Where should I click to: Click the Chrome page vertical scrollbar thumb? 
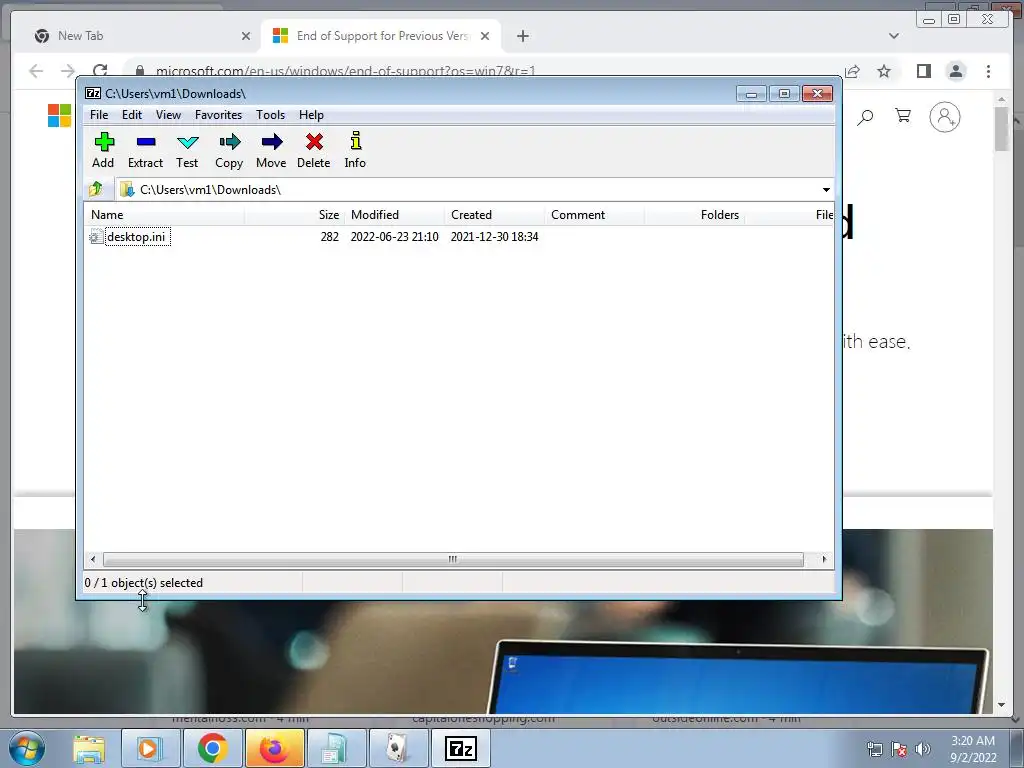click(1002, 129)
